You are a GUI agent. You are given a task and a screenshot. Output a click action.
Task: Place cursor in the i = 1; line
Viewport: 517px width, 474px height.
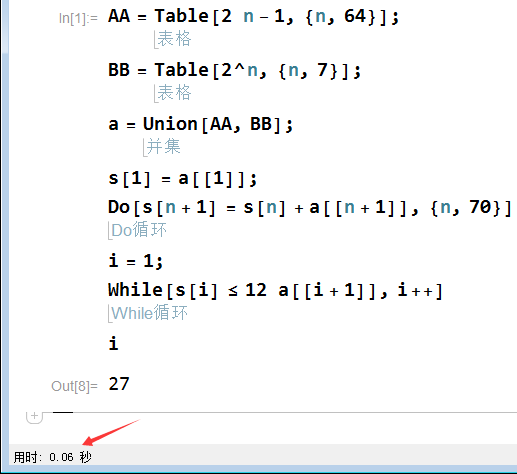[135, 261]
